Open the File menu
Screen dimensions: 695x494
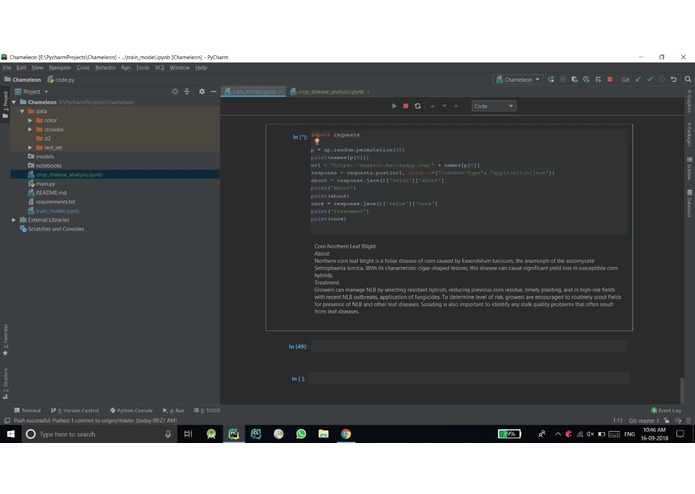click(x=7, y=68)
